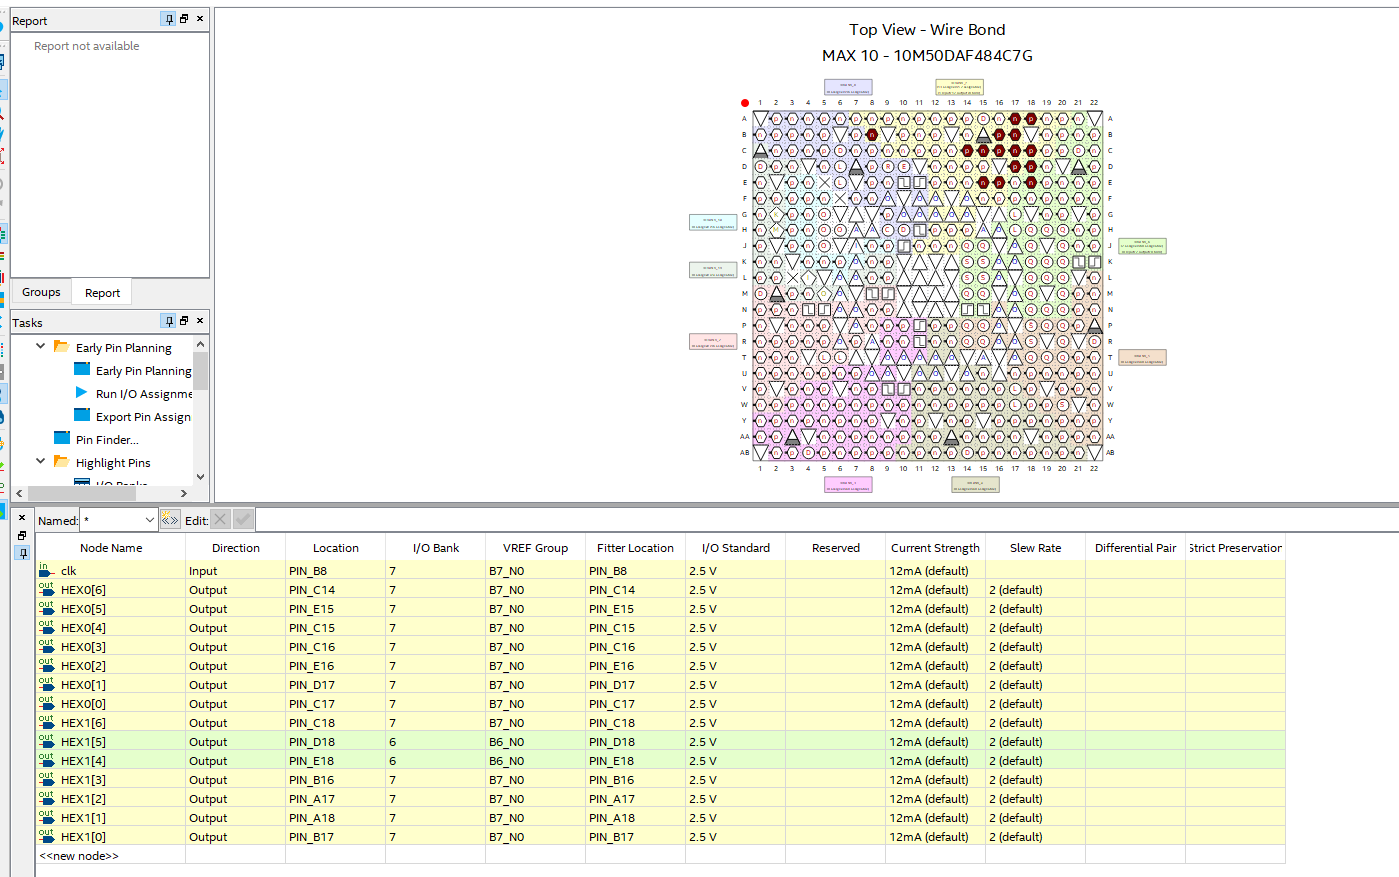This screenshot has height=877, width=1399.
Task: Click the input pin icon of clk
Action: pyautogui.click(x=46, y=570)
